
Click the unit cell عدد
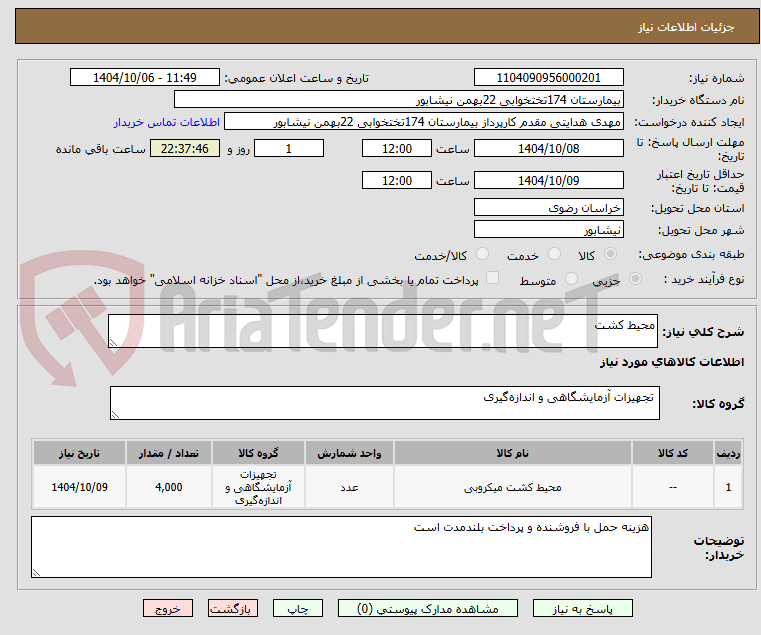coord(349,487)
